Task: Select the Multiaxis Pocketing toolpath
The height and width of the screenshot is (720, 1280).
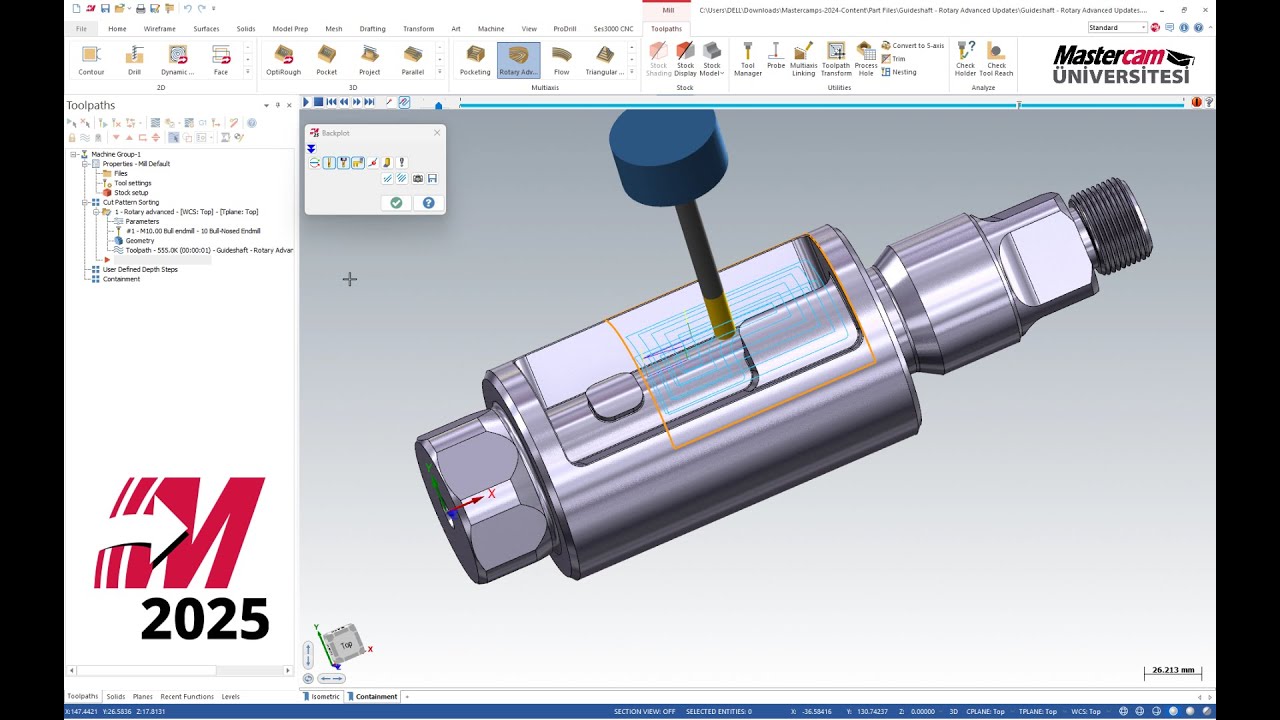Action: click(x=475, y=60)
